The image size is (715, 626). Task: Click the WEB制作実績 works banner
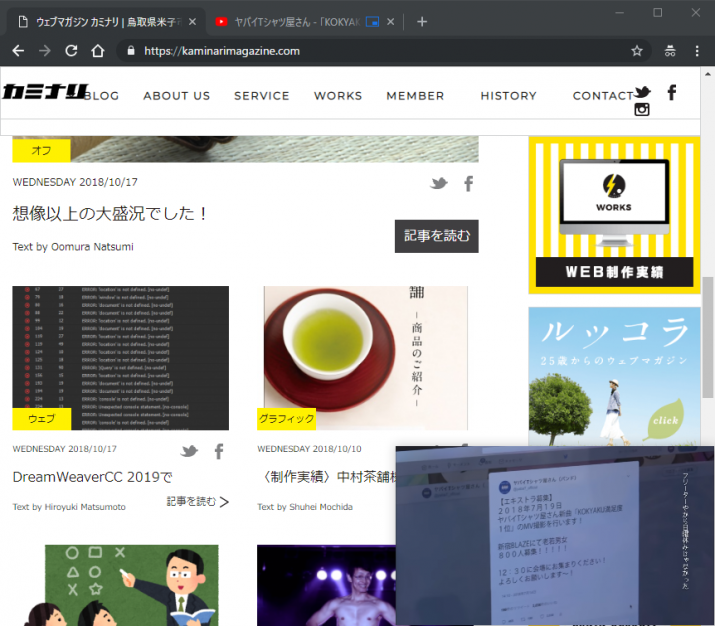[x=614, y=215]
